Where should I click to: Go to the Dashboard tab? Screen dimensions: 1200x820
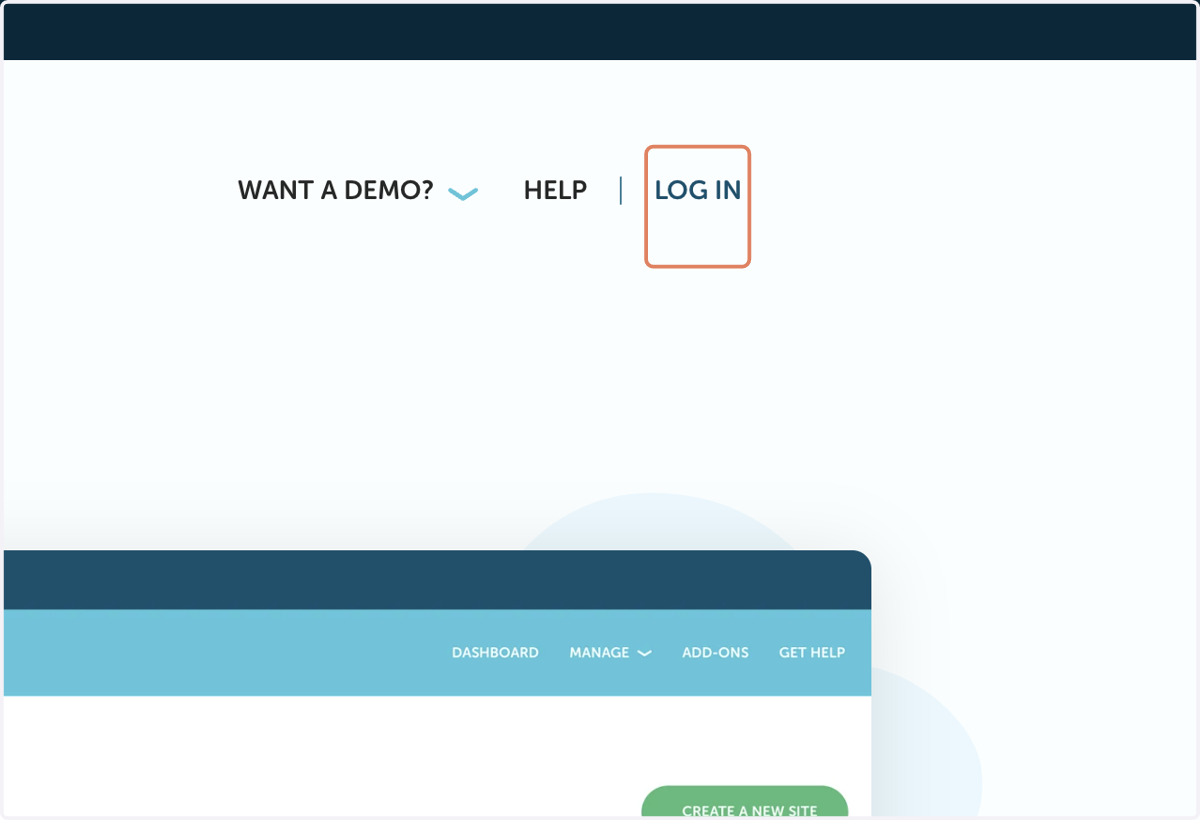click(x=495, y=653)
